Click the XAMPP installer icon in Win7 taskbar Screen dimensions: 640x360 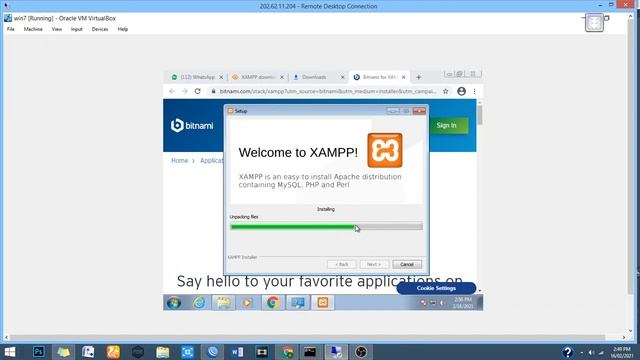click(x=322, y=302)
